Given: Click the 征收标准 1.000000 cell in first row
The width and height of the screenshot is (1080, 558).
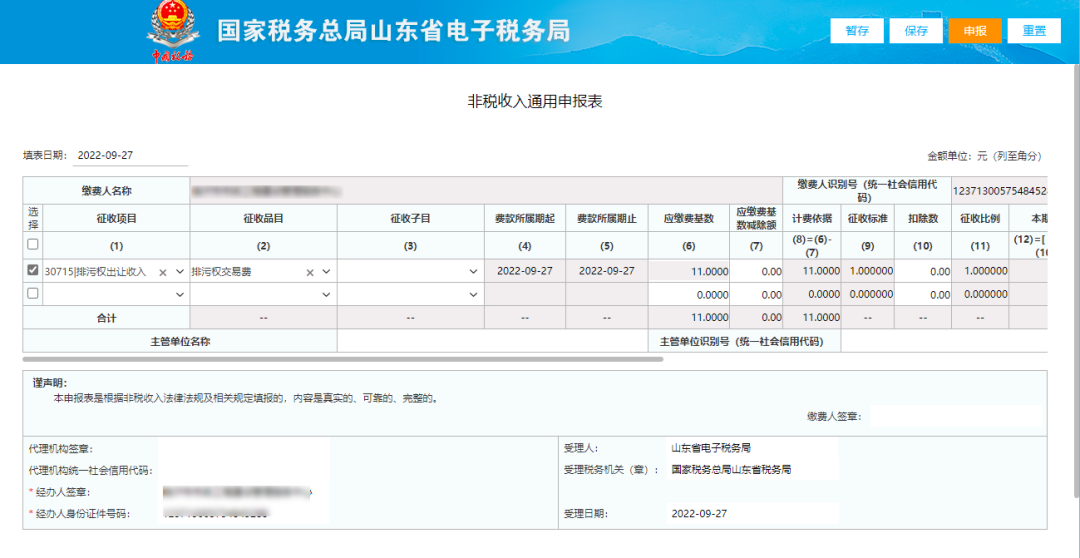Looking at the screenshot, I should [x=868, y=271].
